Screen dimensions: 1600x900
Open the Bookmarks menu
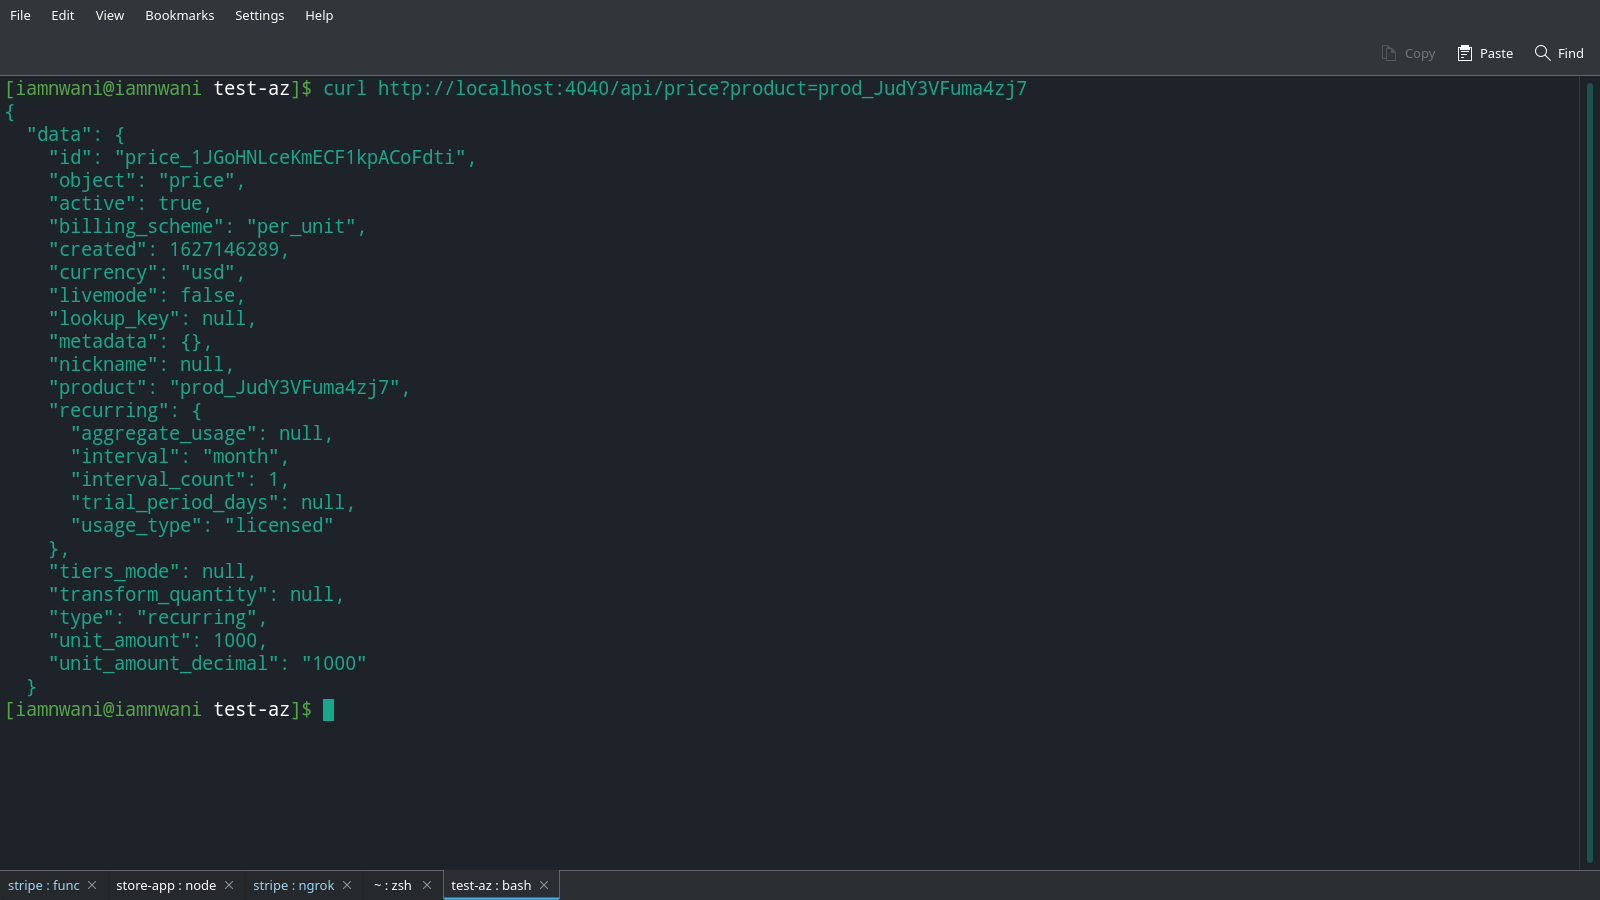pos(179,15)
